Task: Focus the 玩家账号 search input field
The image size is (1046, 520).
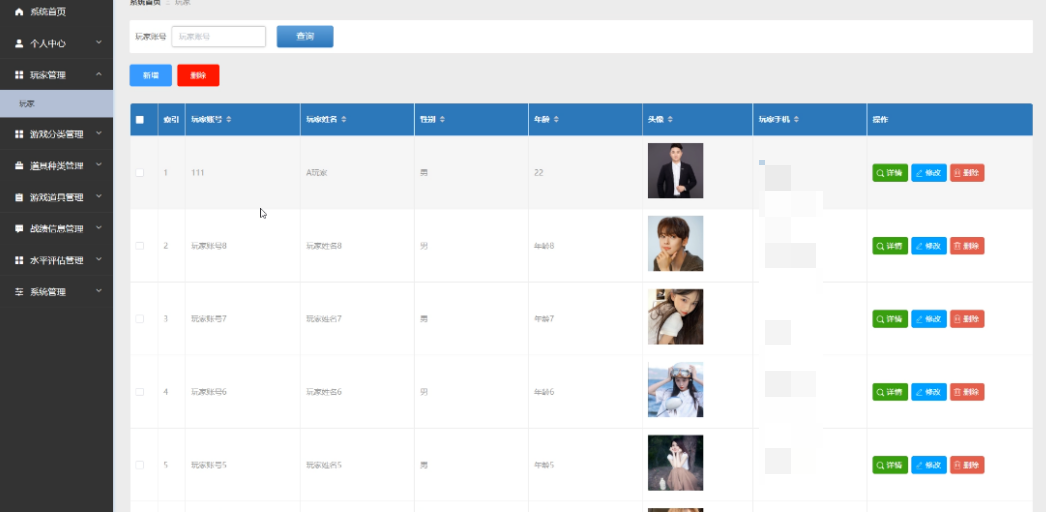Action: [x=219, y=37]
